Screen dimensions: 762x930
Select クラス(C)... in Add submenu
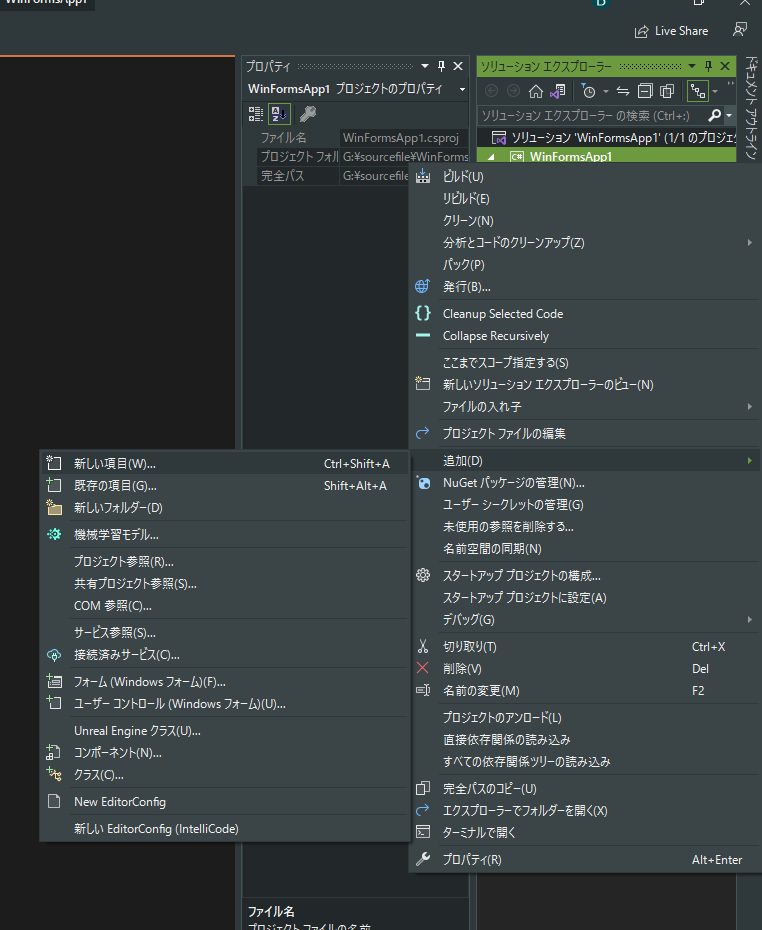click(225, 775)
